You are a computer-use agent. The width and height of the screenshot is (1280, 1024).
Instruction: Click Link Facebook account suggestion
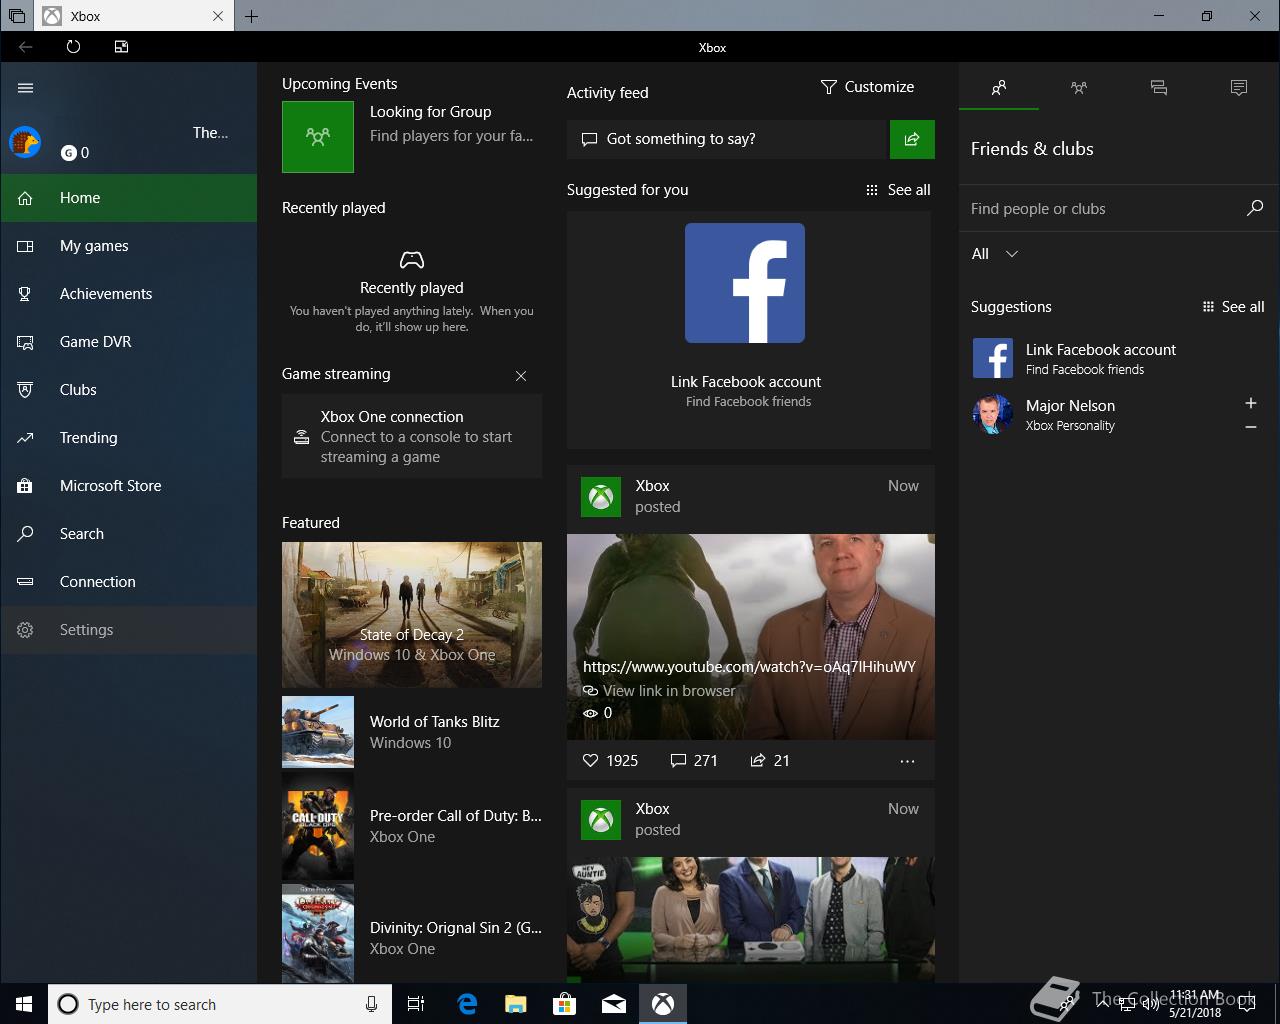[x=1119, y=358]
